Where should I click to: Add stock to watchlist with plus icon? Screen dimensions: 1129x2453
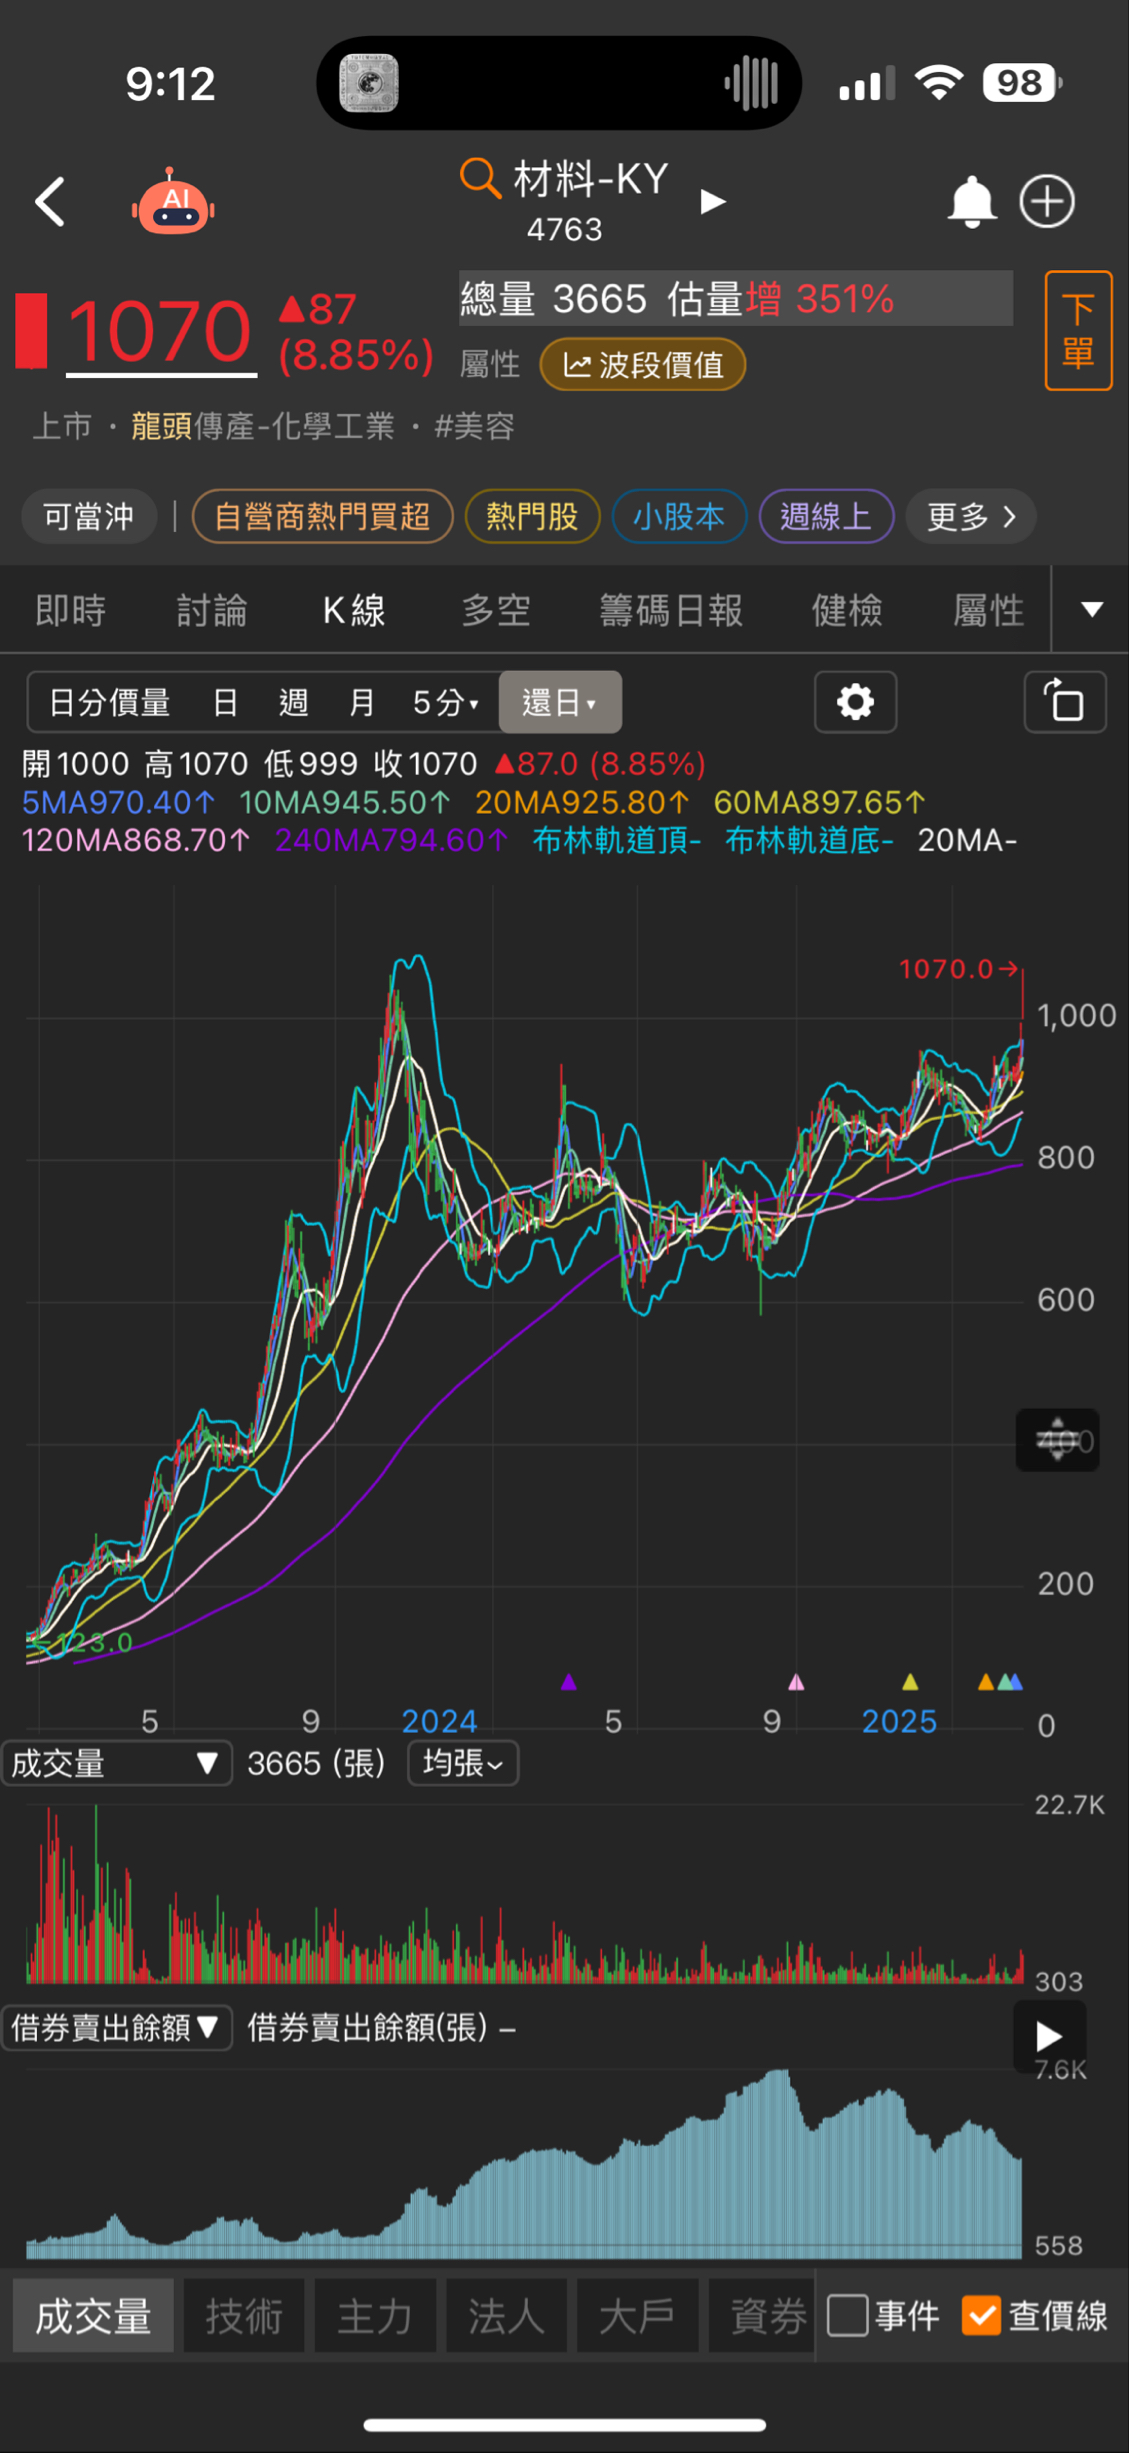pyautogui.click(x=1047, y=202)
